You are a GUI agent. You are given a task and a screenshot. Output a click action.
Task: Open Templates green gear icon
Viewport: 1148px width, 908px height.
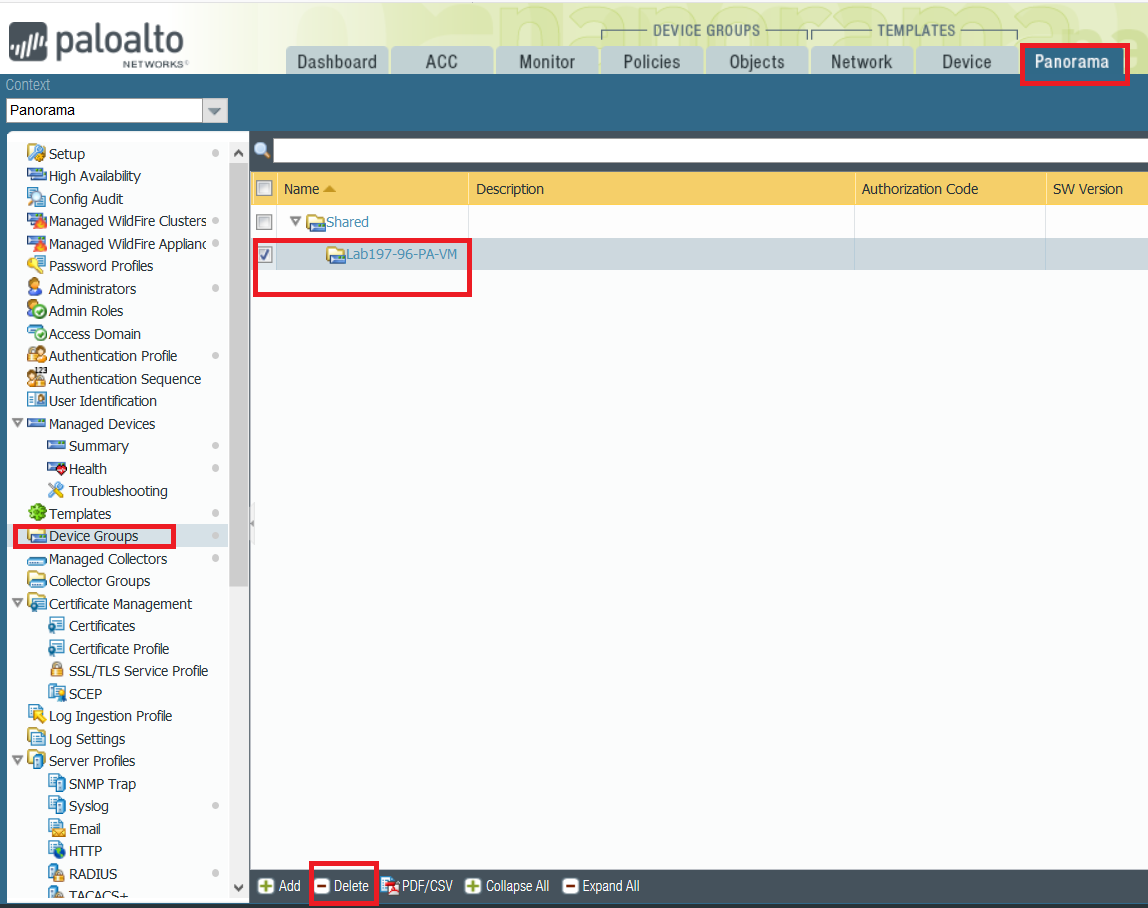pyautogui.click(x=37, y=513)
